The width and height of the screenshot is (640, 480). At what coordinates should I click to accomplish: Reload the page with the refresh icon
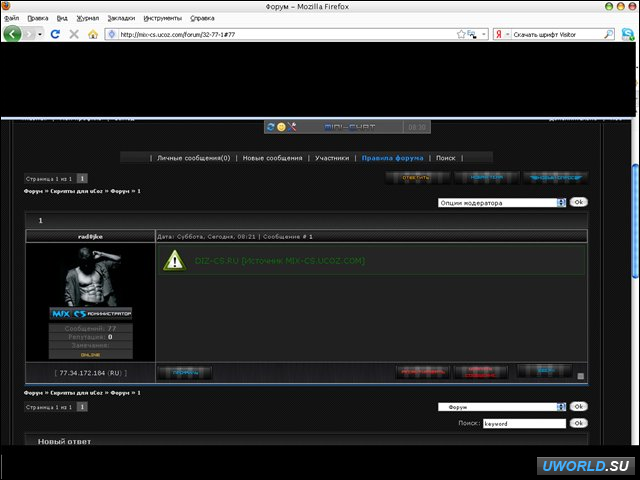pyautogui.click(x=55, y=33)
